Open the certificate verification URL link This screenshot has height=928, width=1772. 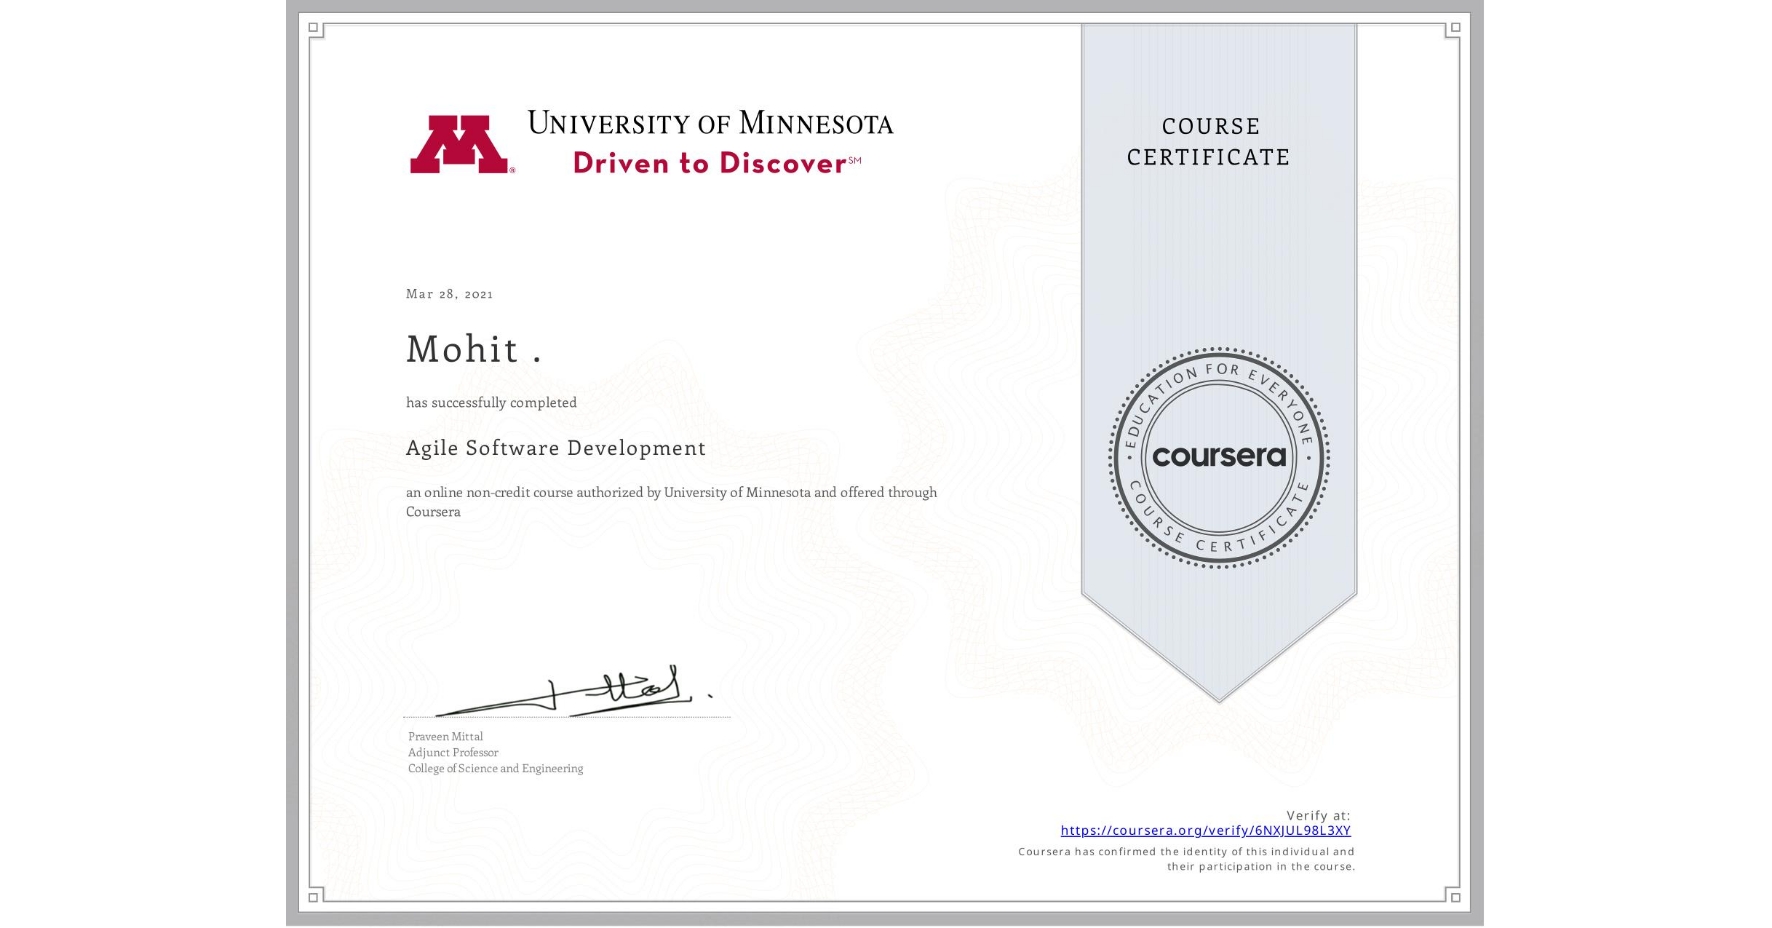click(1204, 831)
